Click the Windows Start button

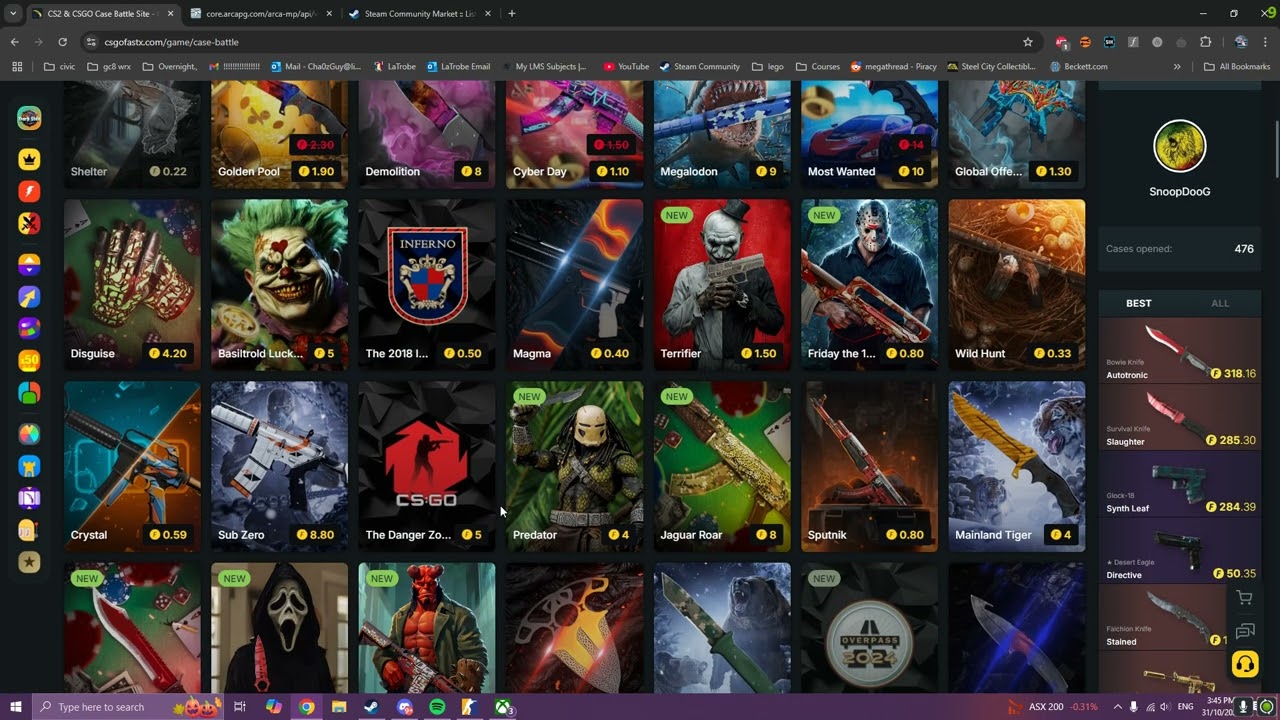coord(14,707)
